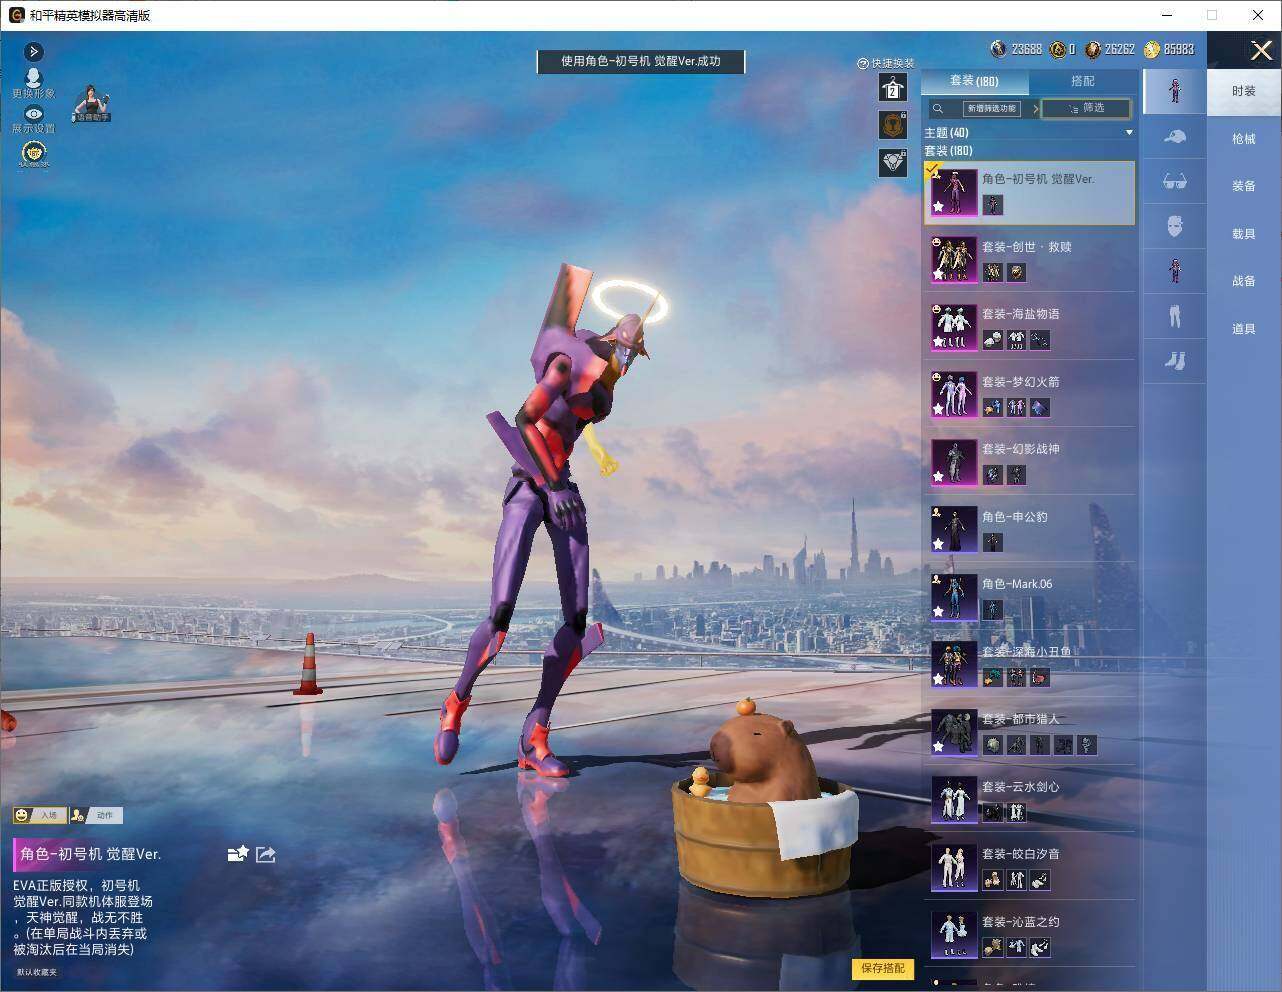
Task: Switch to the 套装 (180) tab
Action: [974, 81]
